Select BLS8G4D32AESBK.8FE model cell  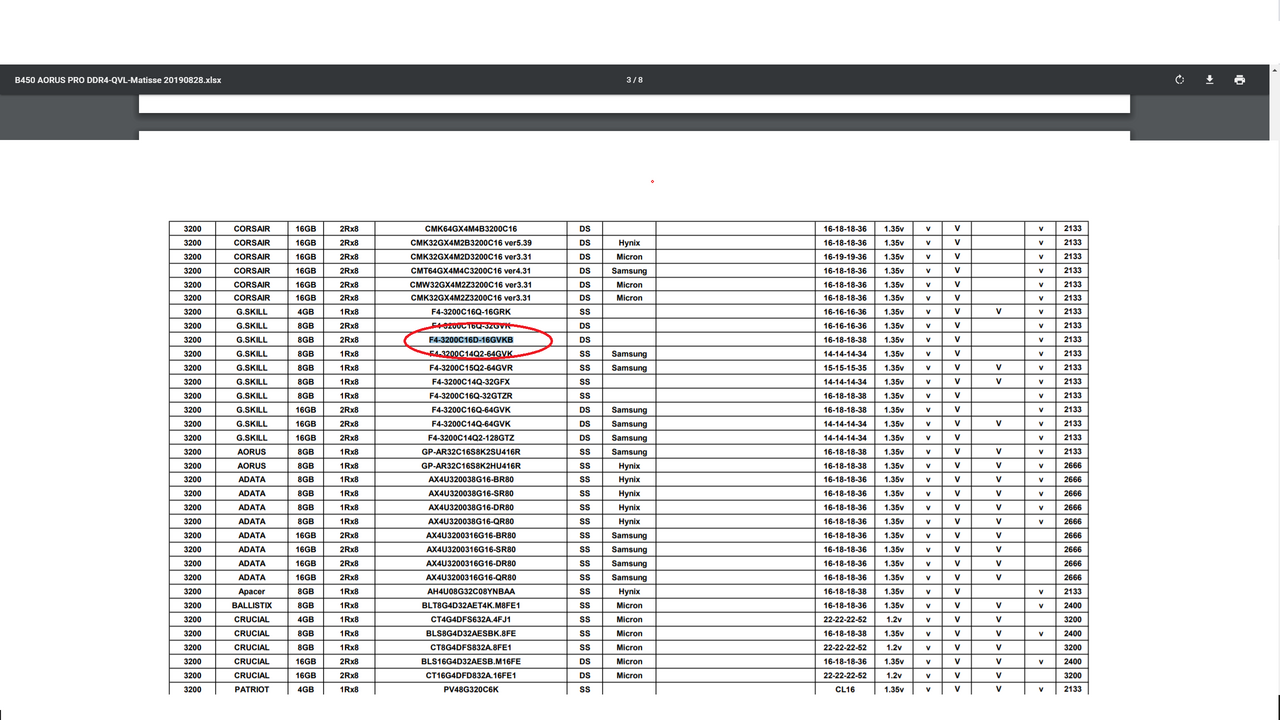(471, 634)
